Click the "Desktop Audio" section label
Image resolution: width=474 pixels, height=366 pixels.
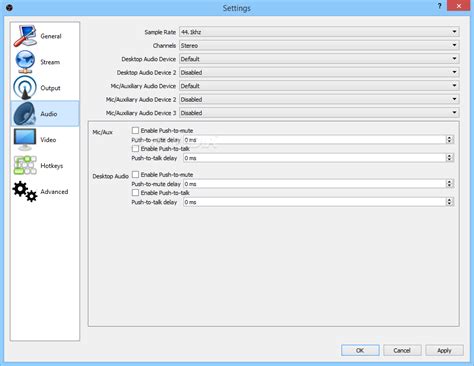click(110, 176)
